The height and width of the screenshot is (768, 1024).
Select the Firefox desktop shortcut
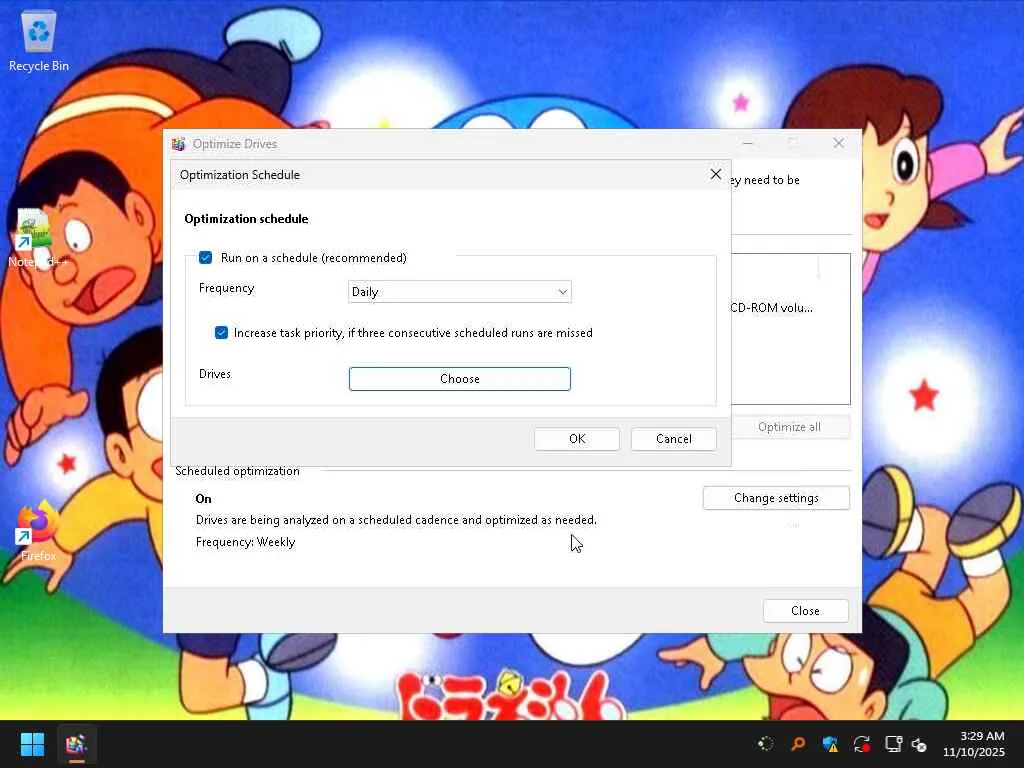coord(38,532)
